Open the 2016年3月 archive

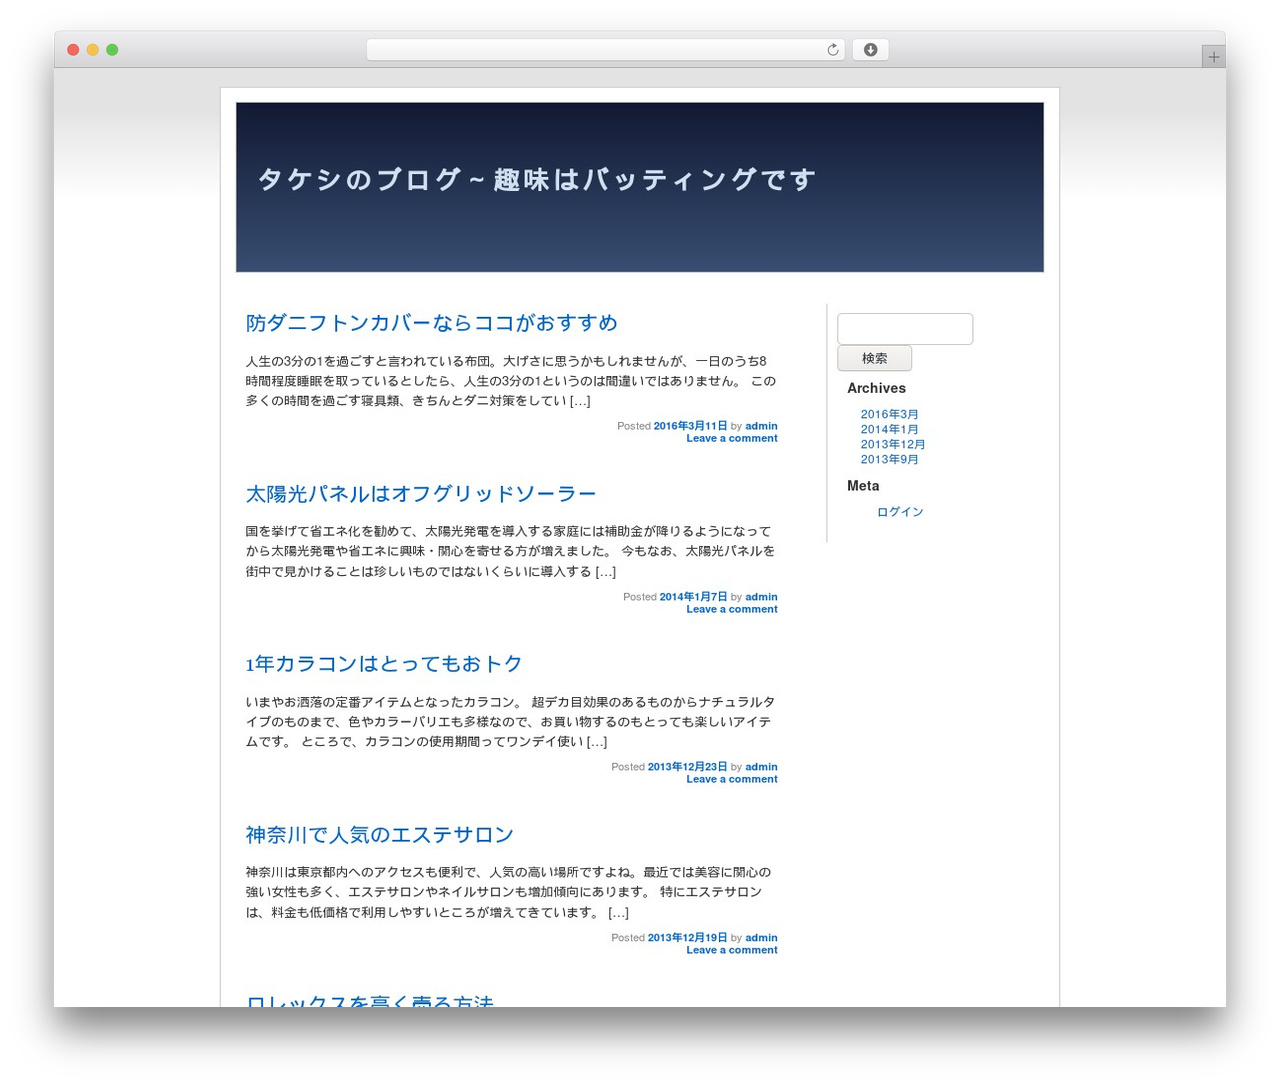tap(889, 414)
